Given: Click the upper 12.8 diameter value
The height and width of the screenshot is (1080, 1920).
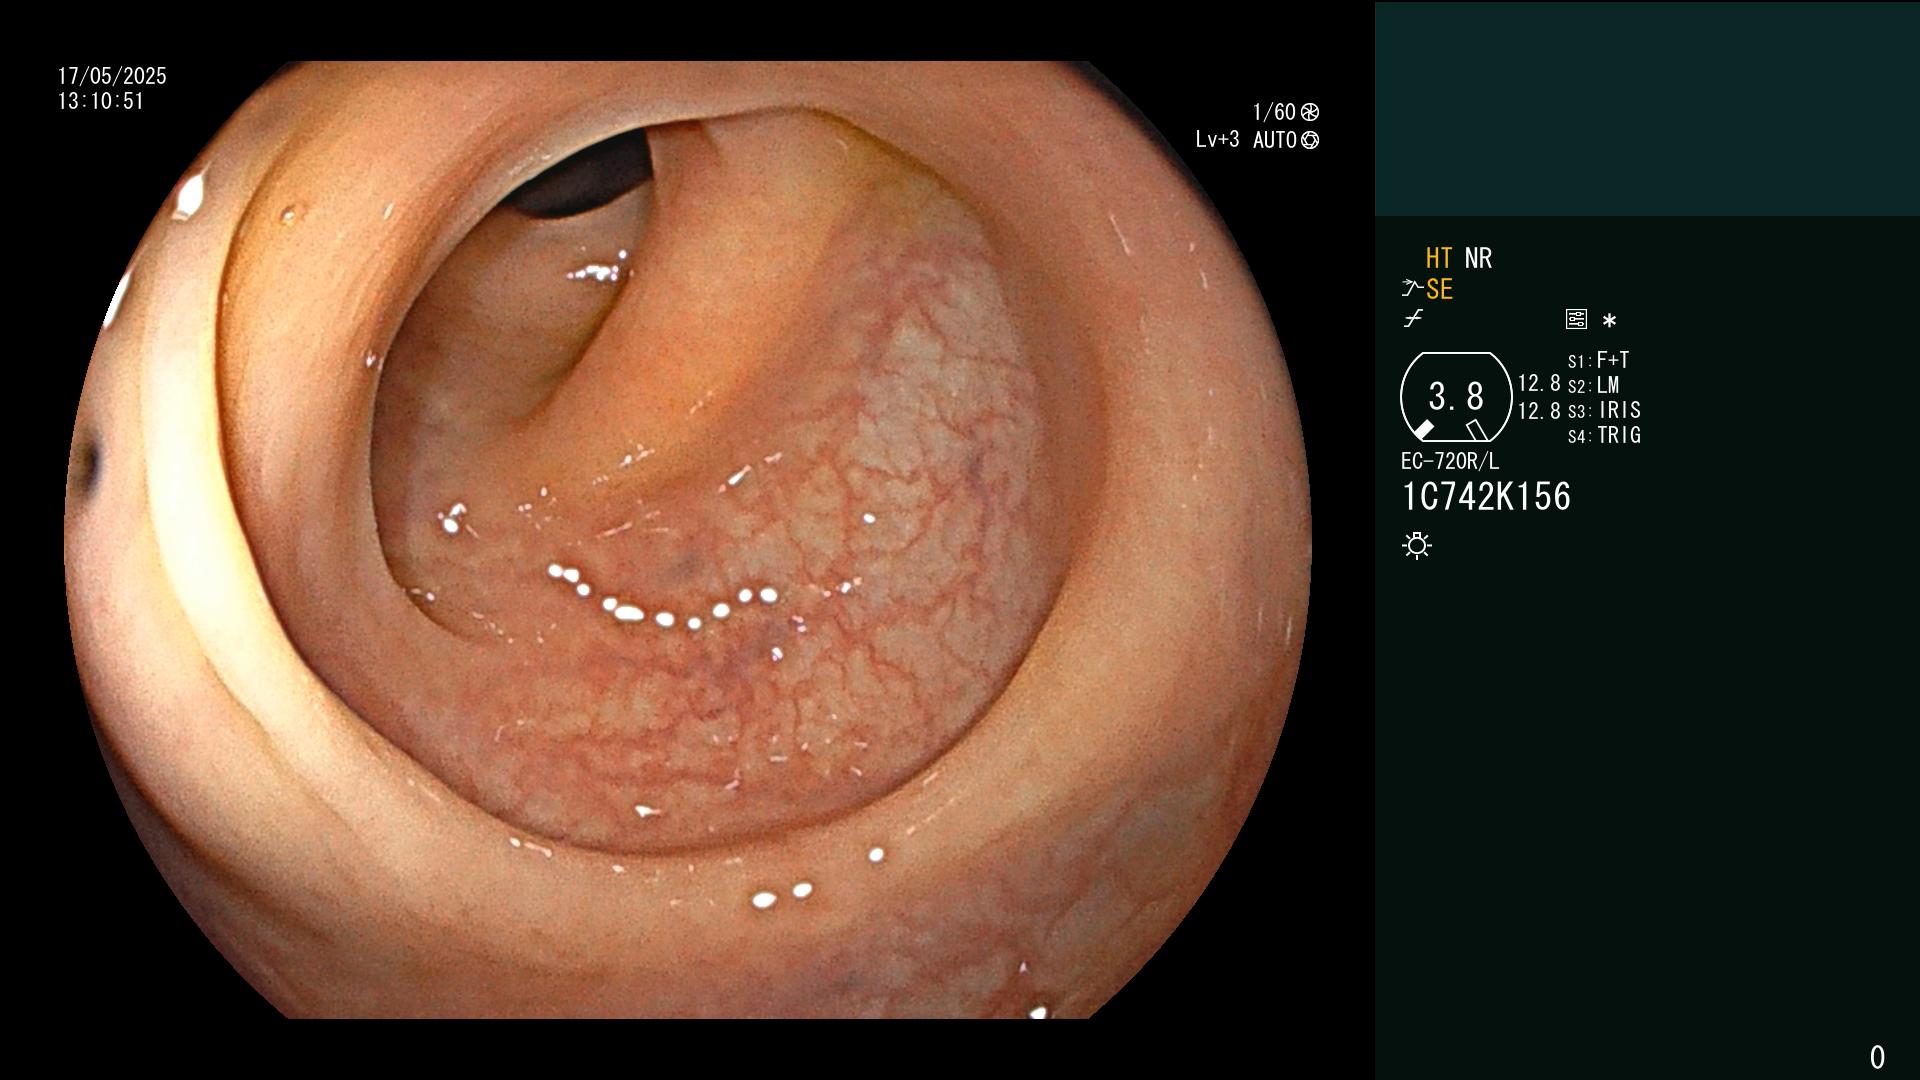Looking at the screenshot, I should [1539, 383].
